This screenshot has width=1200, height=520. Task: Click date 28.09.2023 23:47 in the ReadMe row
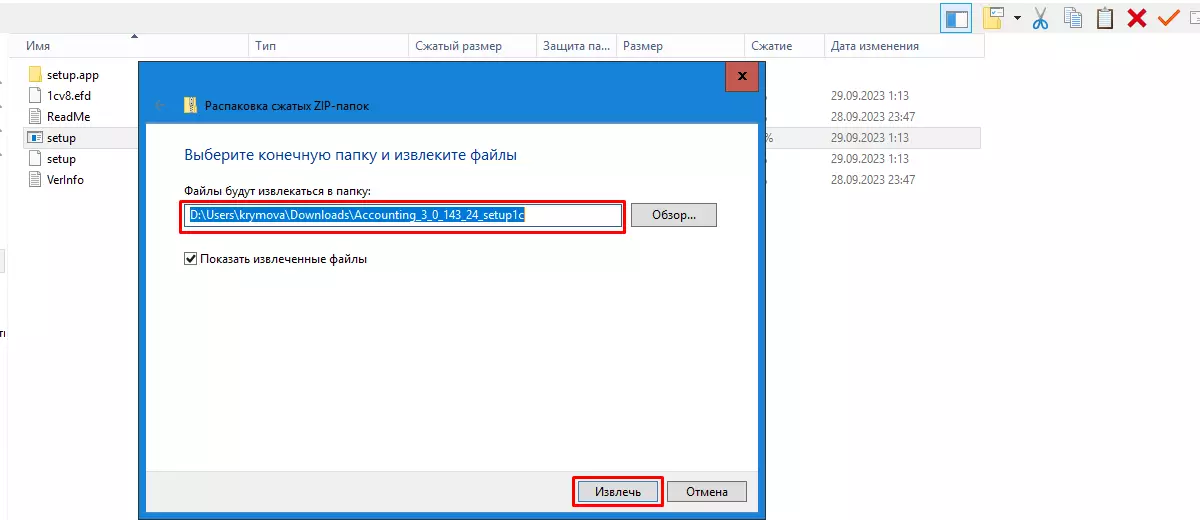click(x=873, y=117)
